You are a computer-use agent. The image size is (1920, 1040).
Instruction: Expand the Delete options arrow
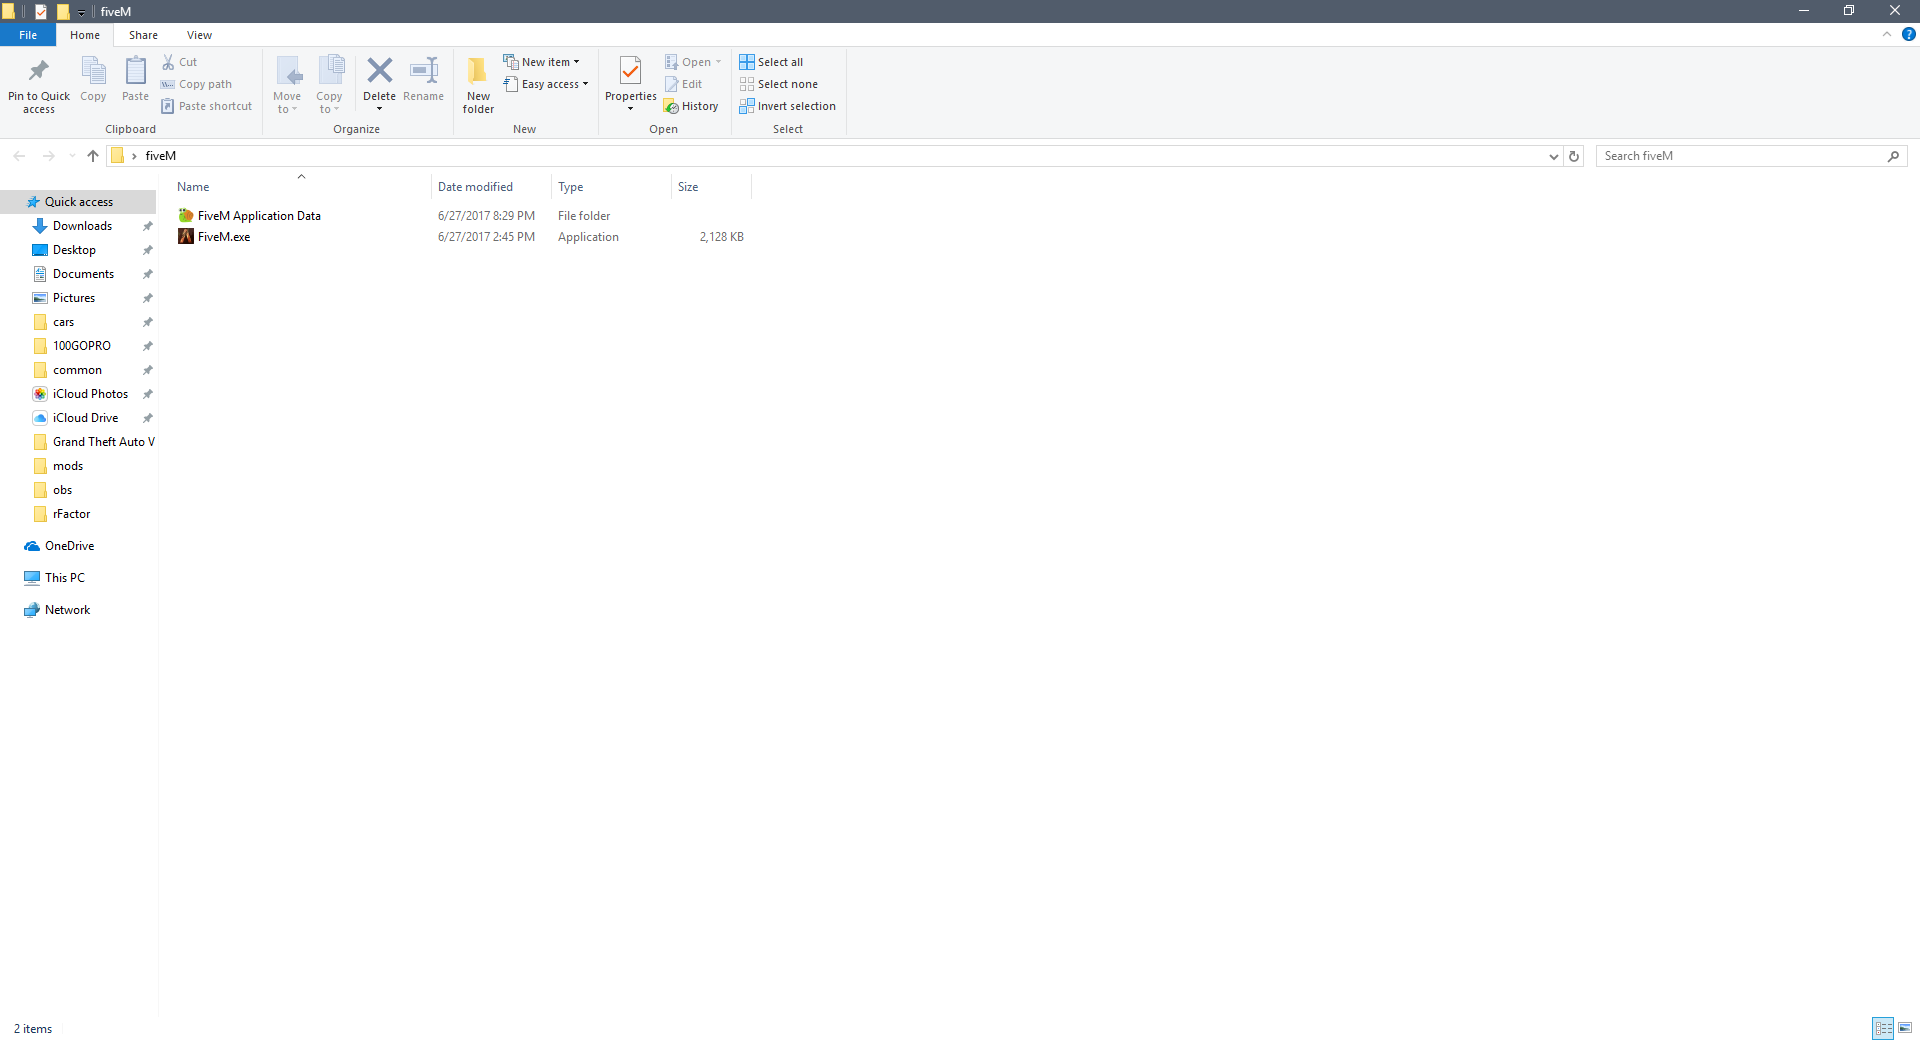click(x=379, y=109)
